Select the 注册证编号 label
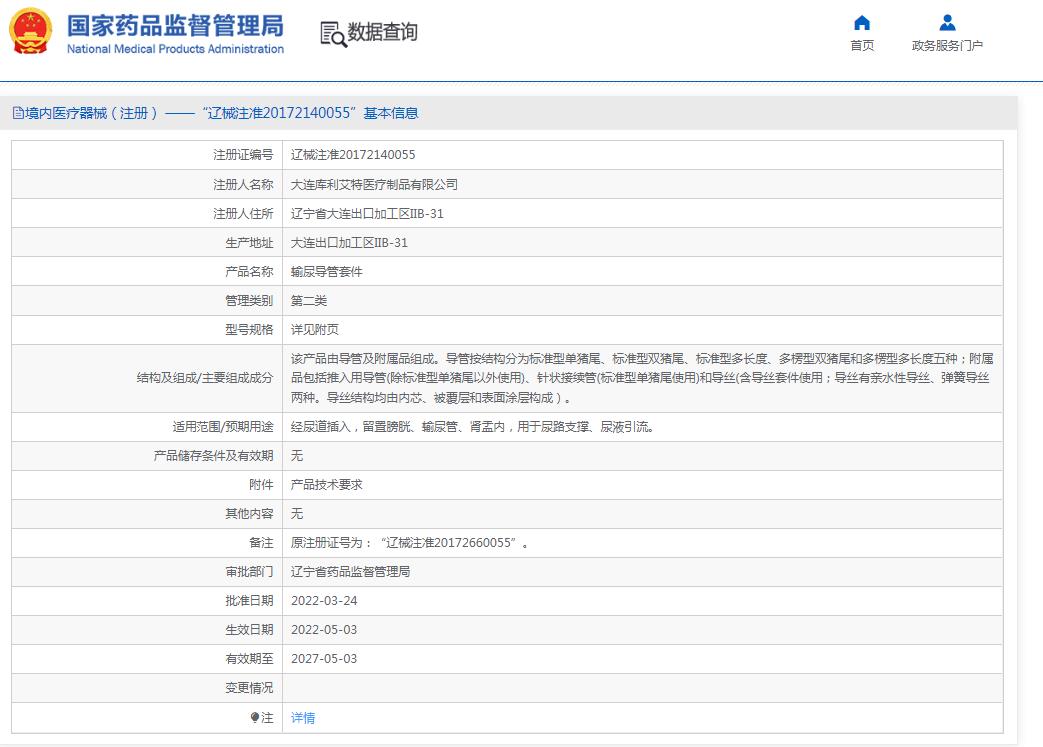1043x747 pixels. (x=243, y=155)
